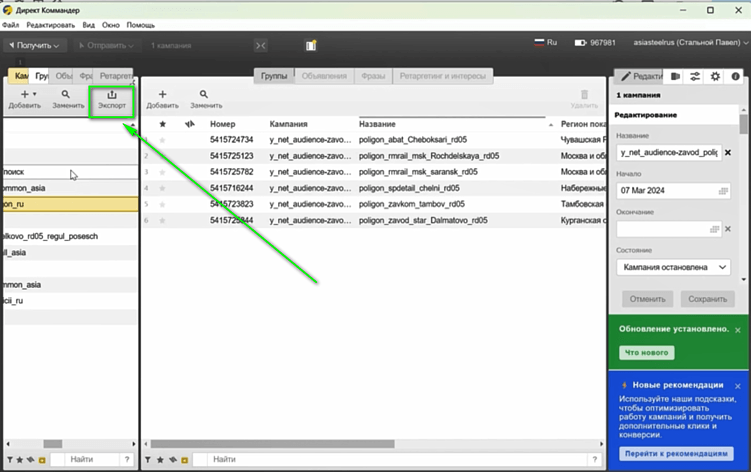
Task: Click the collapse panels icon in top toolbar
Action: (261, 46)
